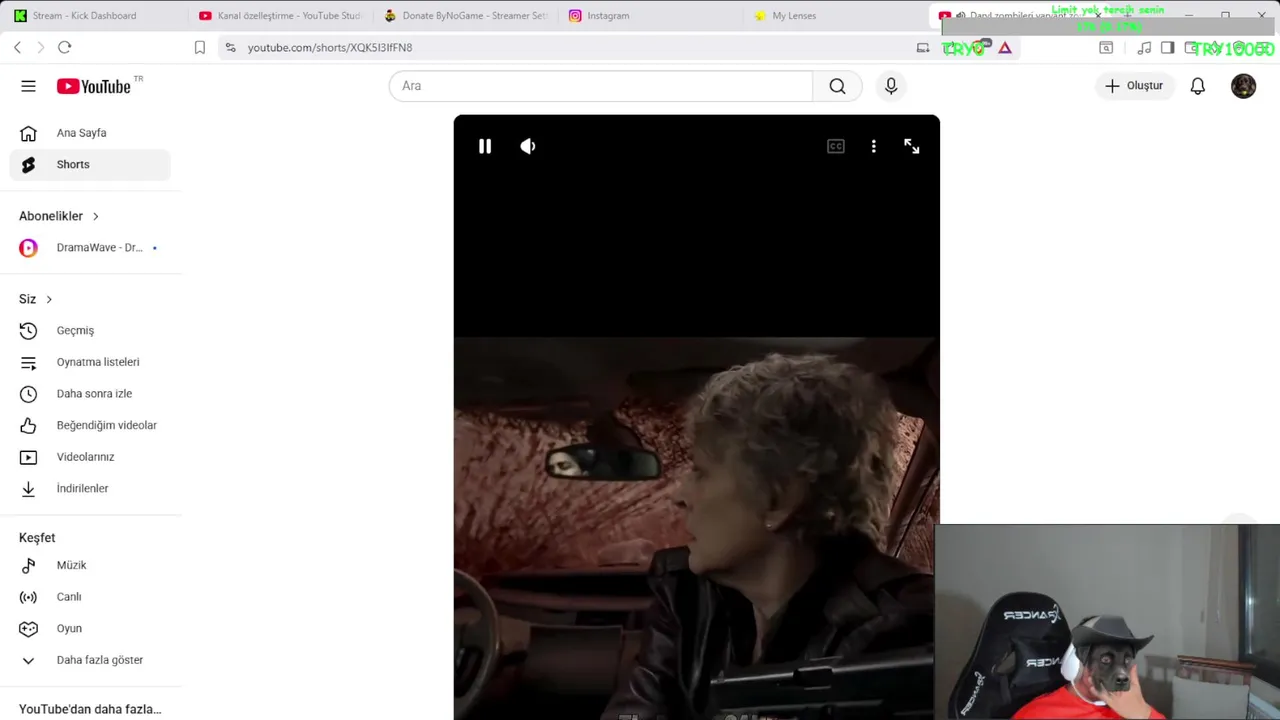Open Oynatma listeleri
Viewport: 1280px width, 720px height.
pyautogui.click(x=90, y=362)
